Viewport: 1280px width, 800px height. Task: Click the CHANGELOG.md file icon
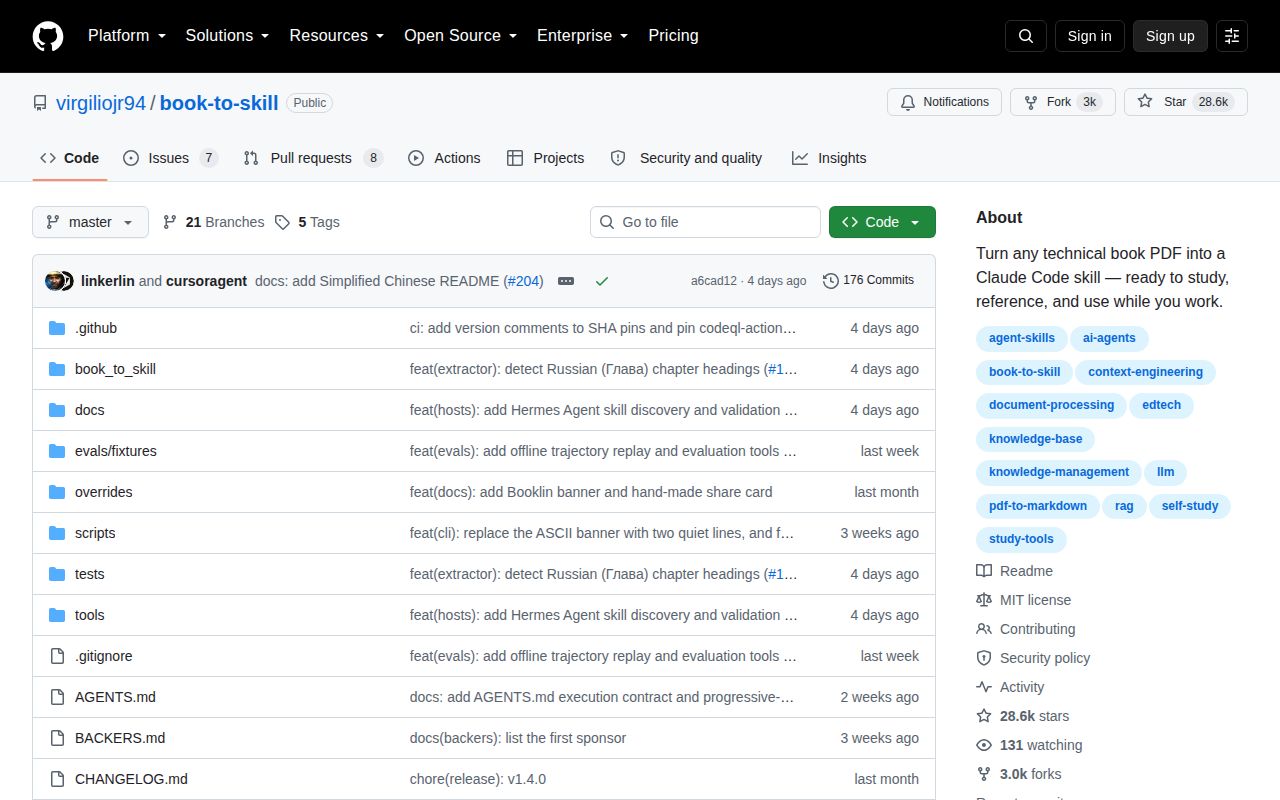point(57,779)
